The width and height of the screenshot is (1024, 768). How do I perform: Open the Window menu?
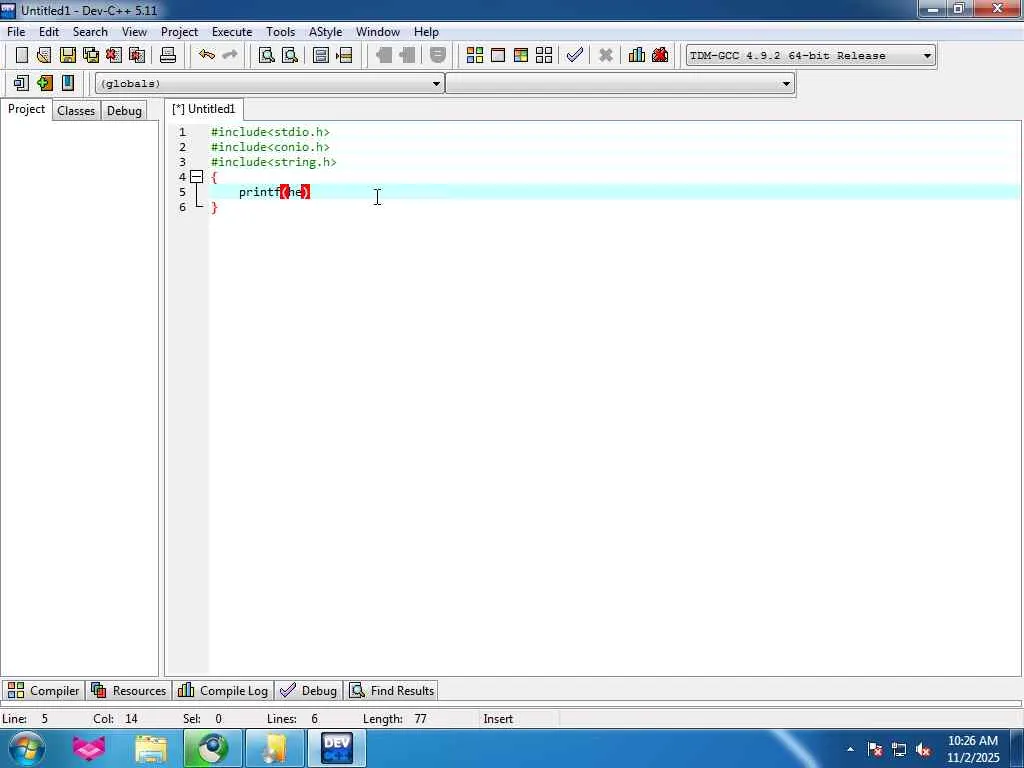[x=377, y=31]
